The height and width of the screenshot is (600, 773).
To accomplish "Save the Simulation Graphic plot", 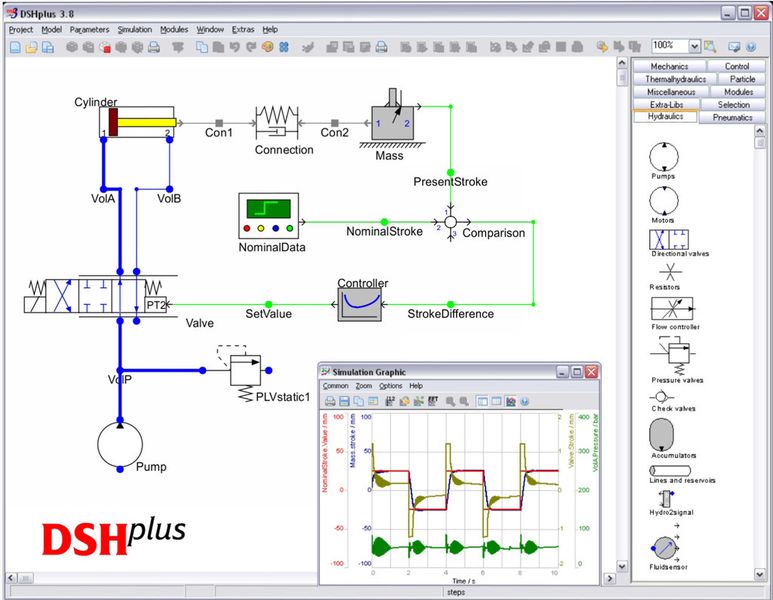I will (x=344, y=401).
